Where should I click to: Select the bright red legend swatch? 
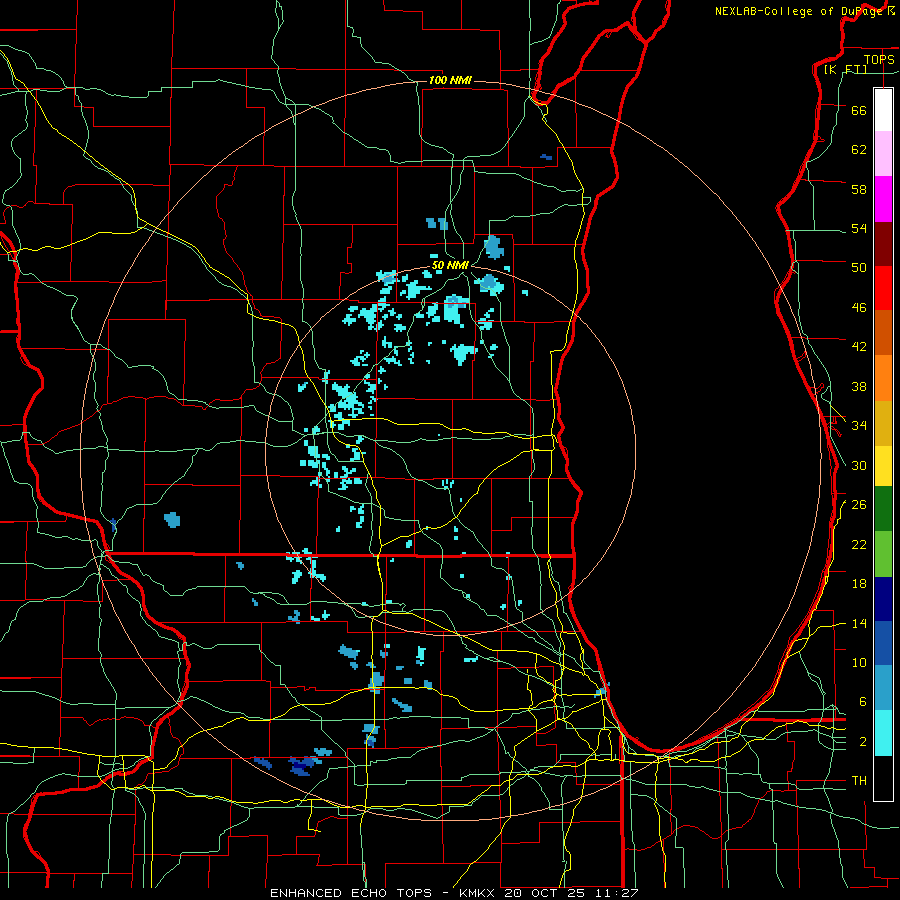click(883, 288)
